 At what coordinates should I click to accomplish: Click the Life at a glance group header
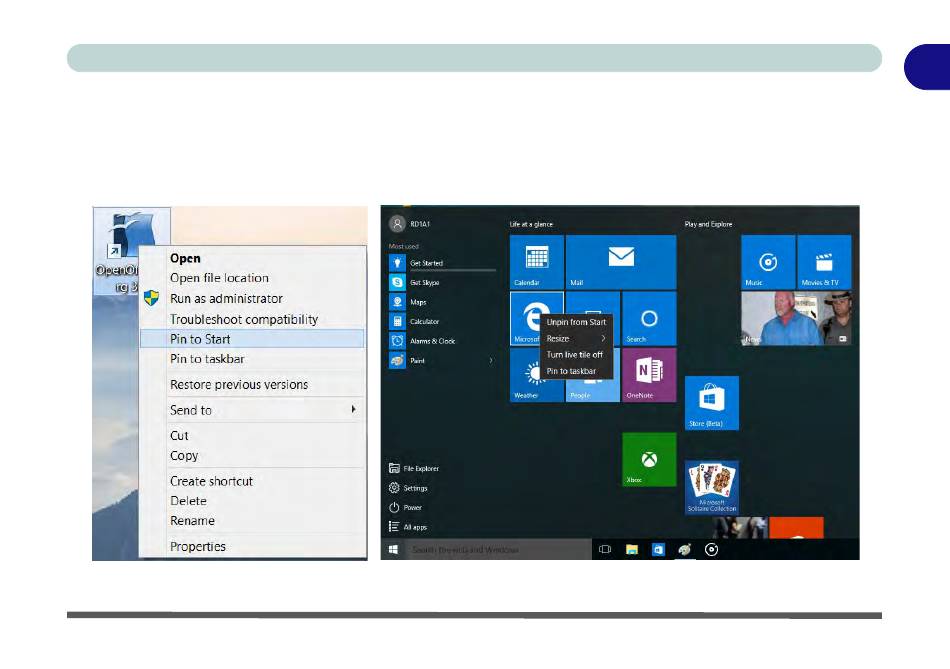531,224
